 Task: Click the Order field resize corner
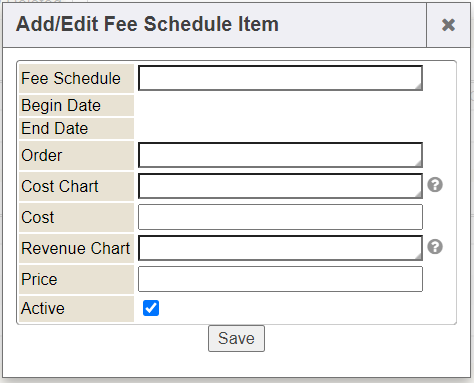(x=419, y=164)
